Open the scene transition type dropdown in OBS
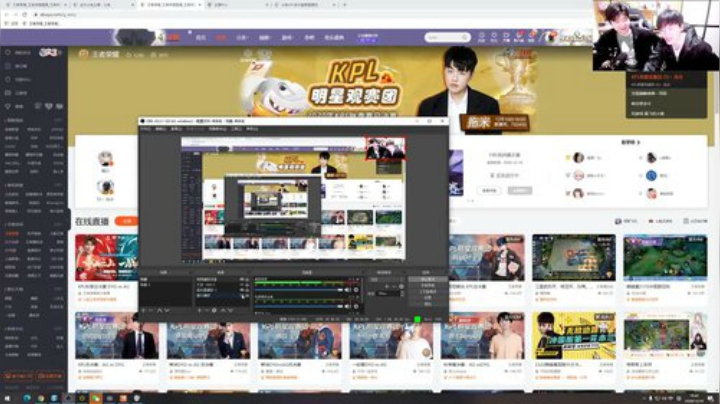This screenshot has height=404, width=720. coord(386,280)
